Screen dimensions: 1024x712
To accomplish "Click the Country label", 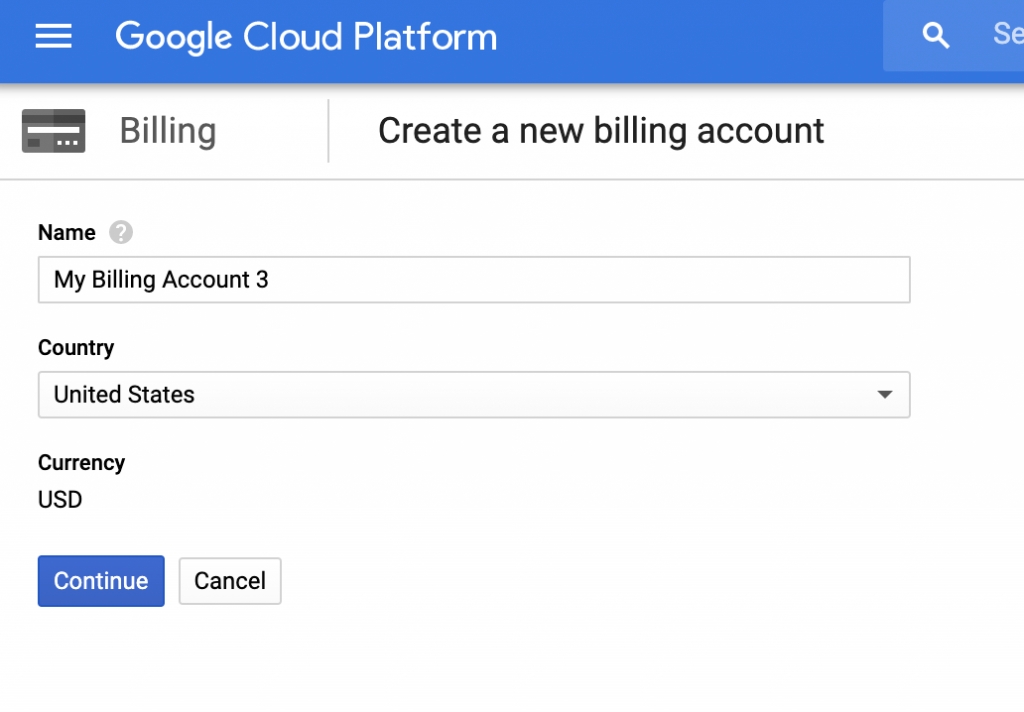I will coord(76,348).
